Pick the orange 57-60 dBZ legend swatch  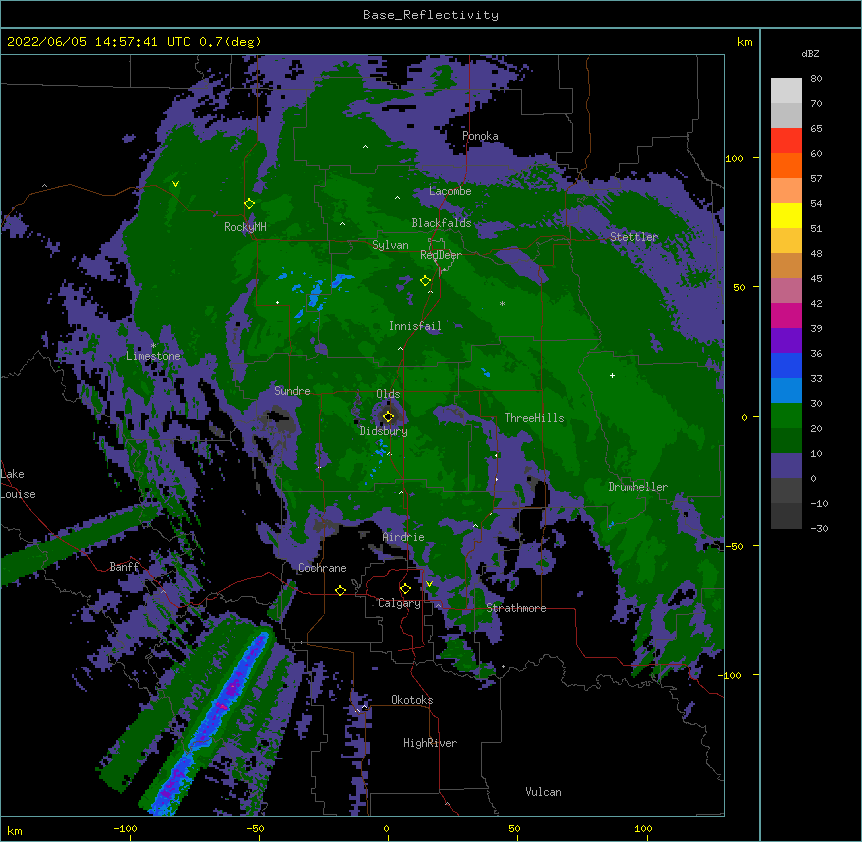point(786,165)
